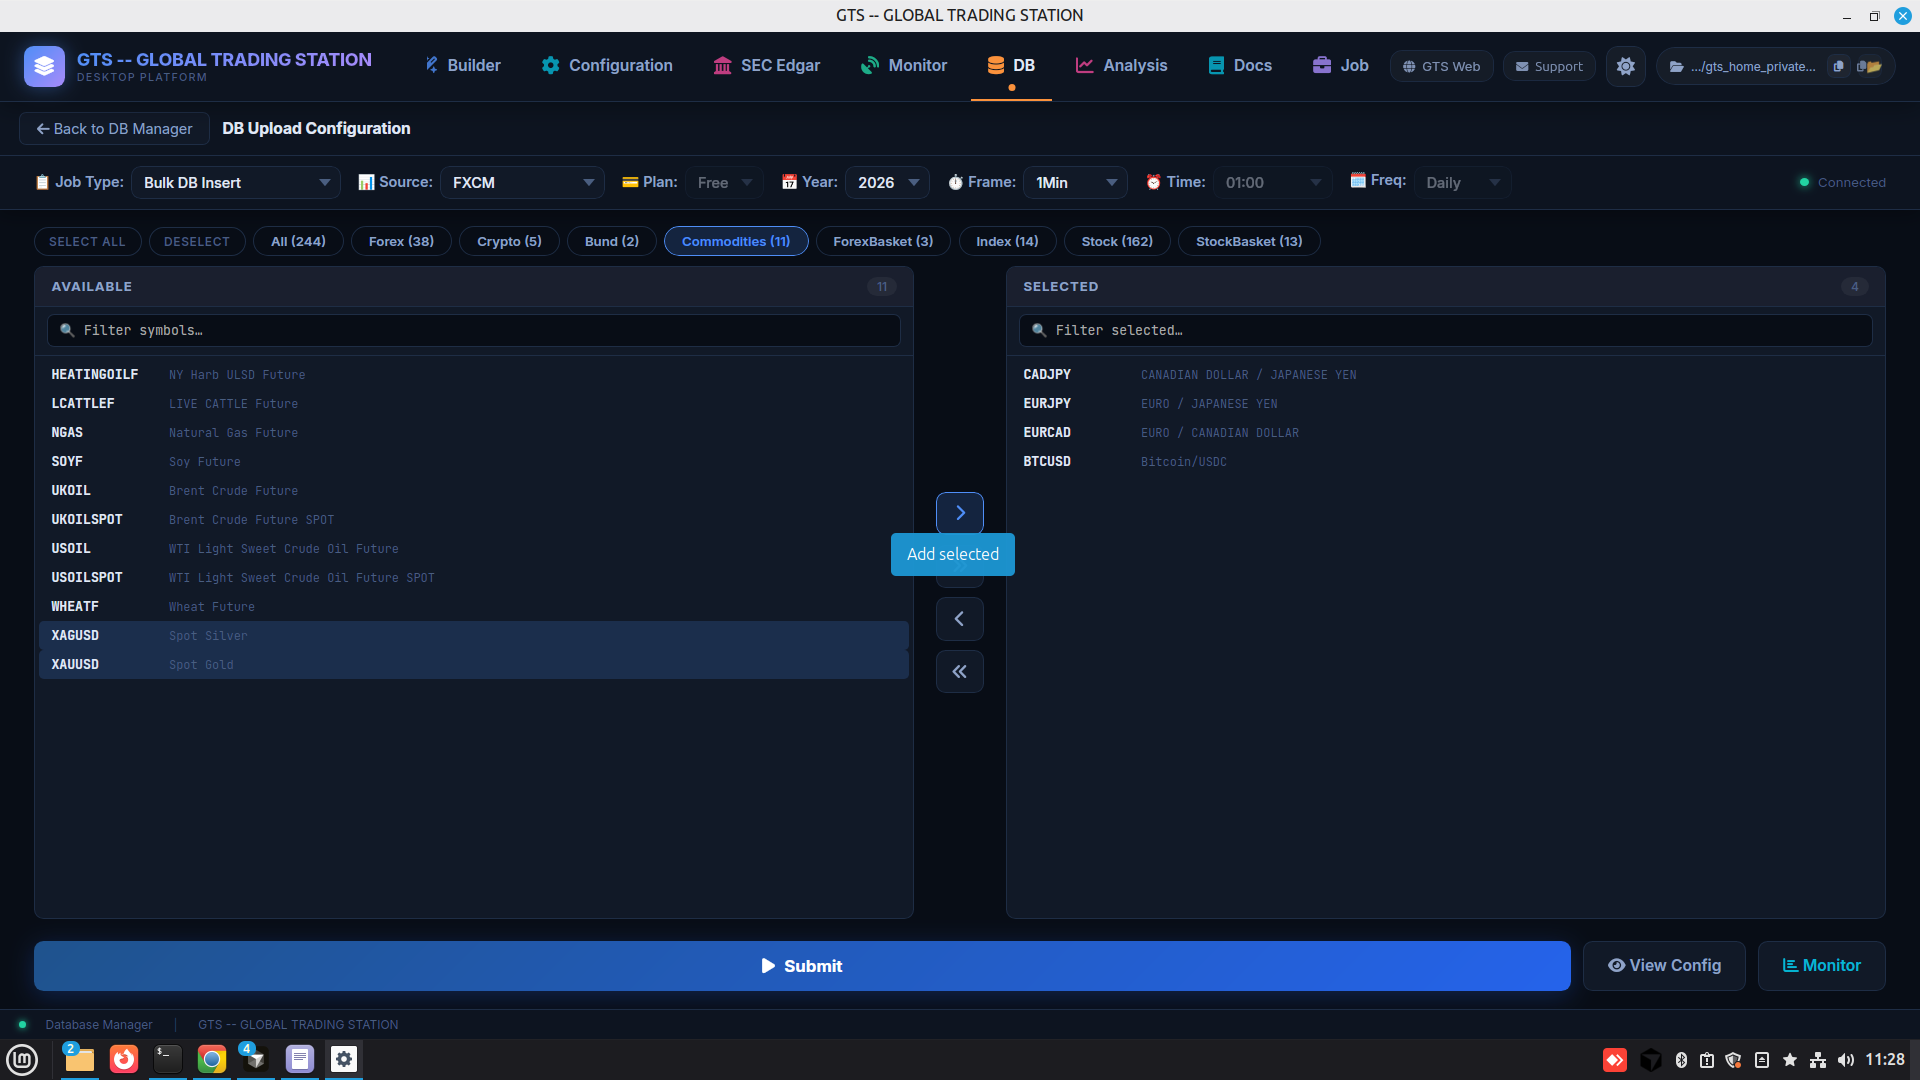
Task: Click View Config button
Action: coord(1664,966)
